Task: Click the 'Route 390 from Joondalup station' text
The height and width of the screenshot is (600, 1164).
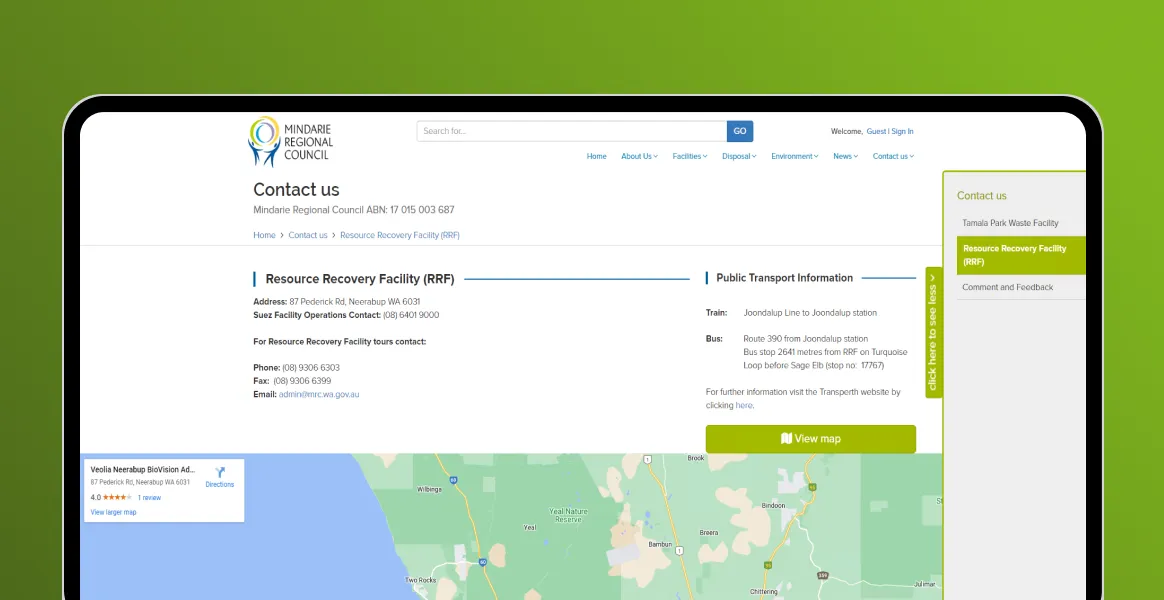Action: click(806, 339)
